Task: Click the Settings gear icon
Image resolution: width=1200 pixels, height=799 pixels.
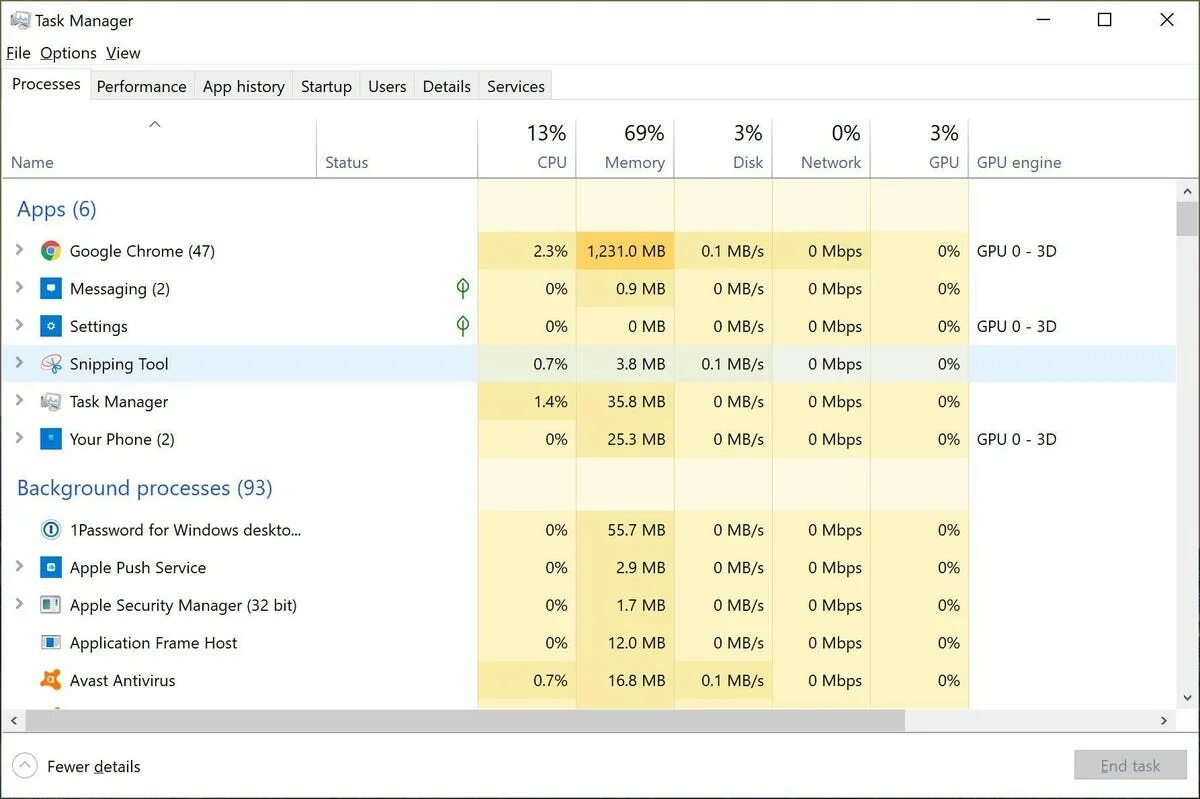Action: pyautogui.click(x=51, y=326)
